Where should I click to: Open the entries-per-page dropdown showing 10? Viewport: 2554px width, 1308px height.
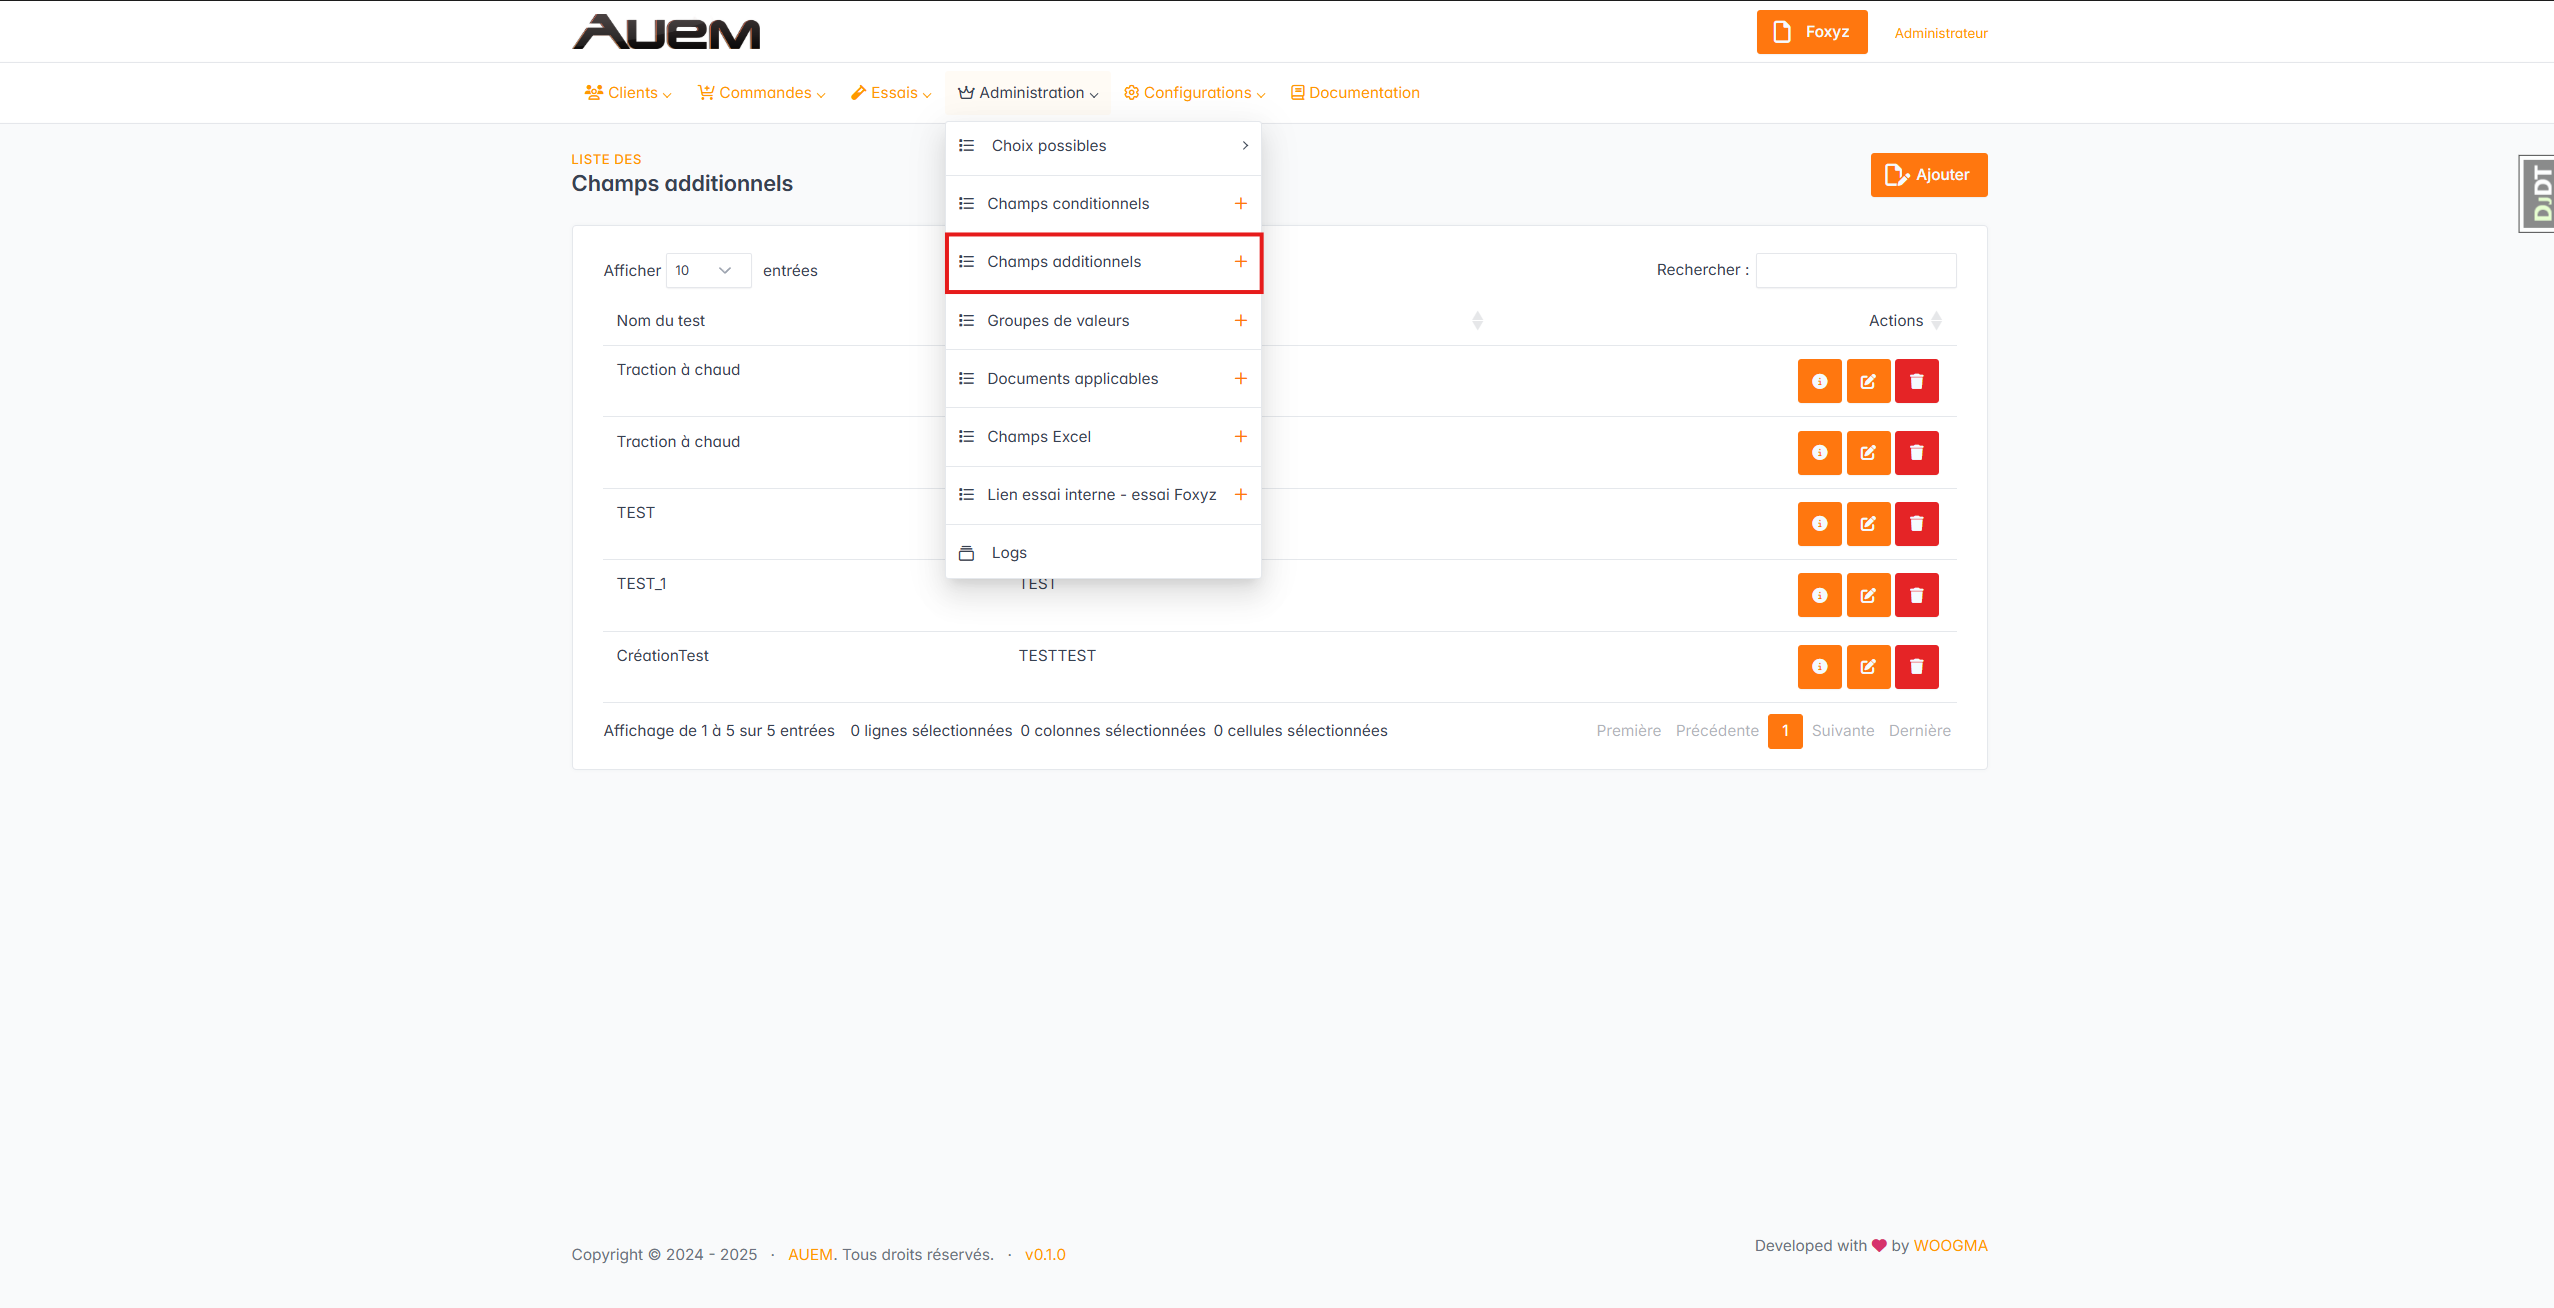707,271
